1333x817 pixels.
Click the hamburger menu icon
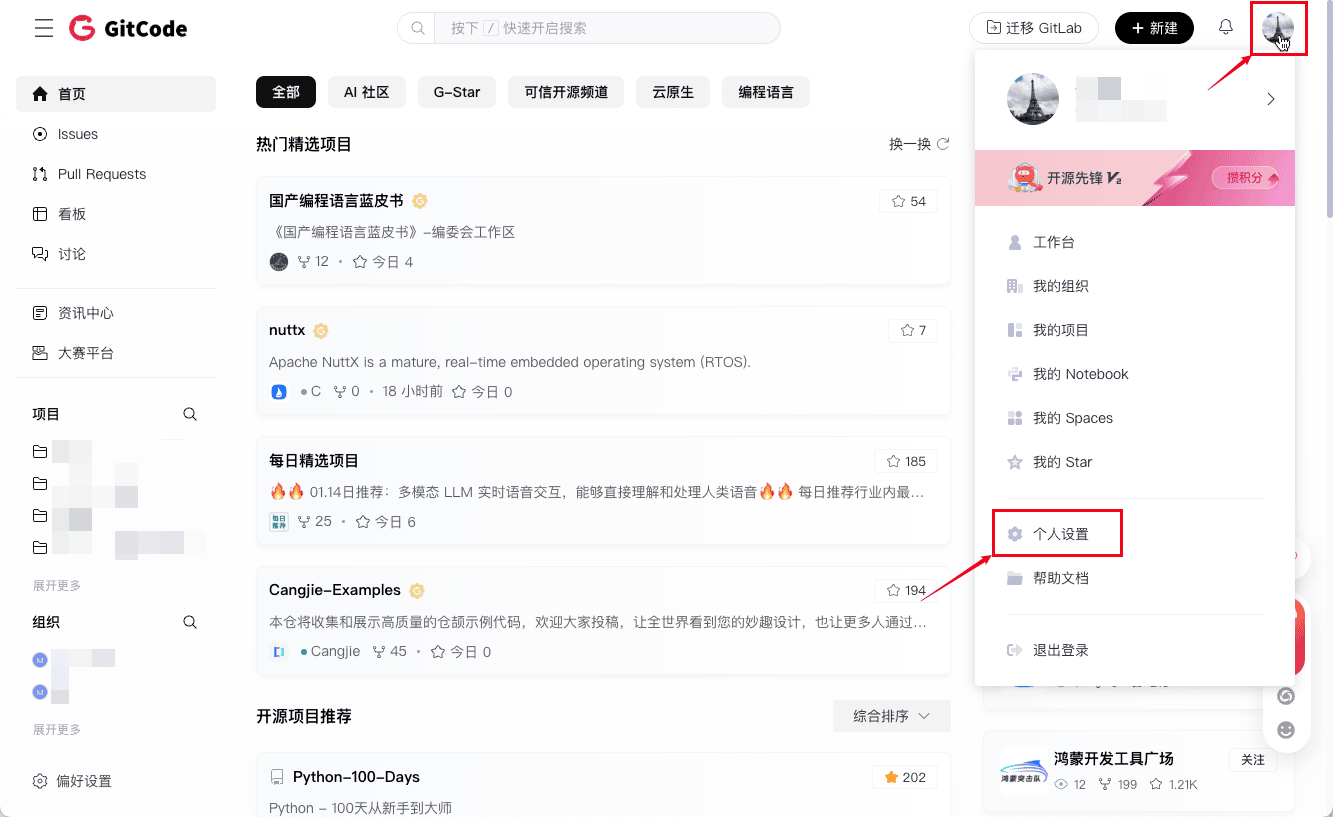[44, 28]
